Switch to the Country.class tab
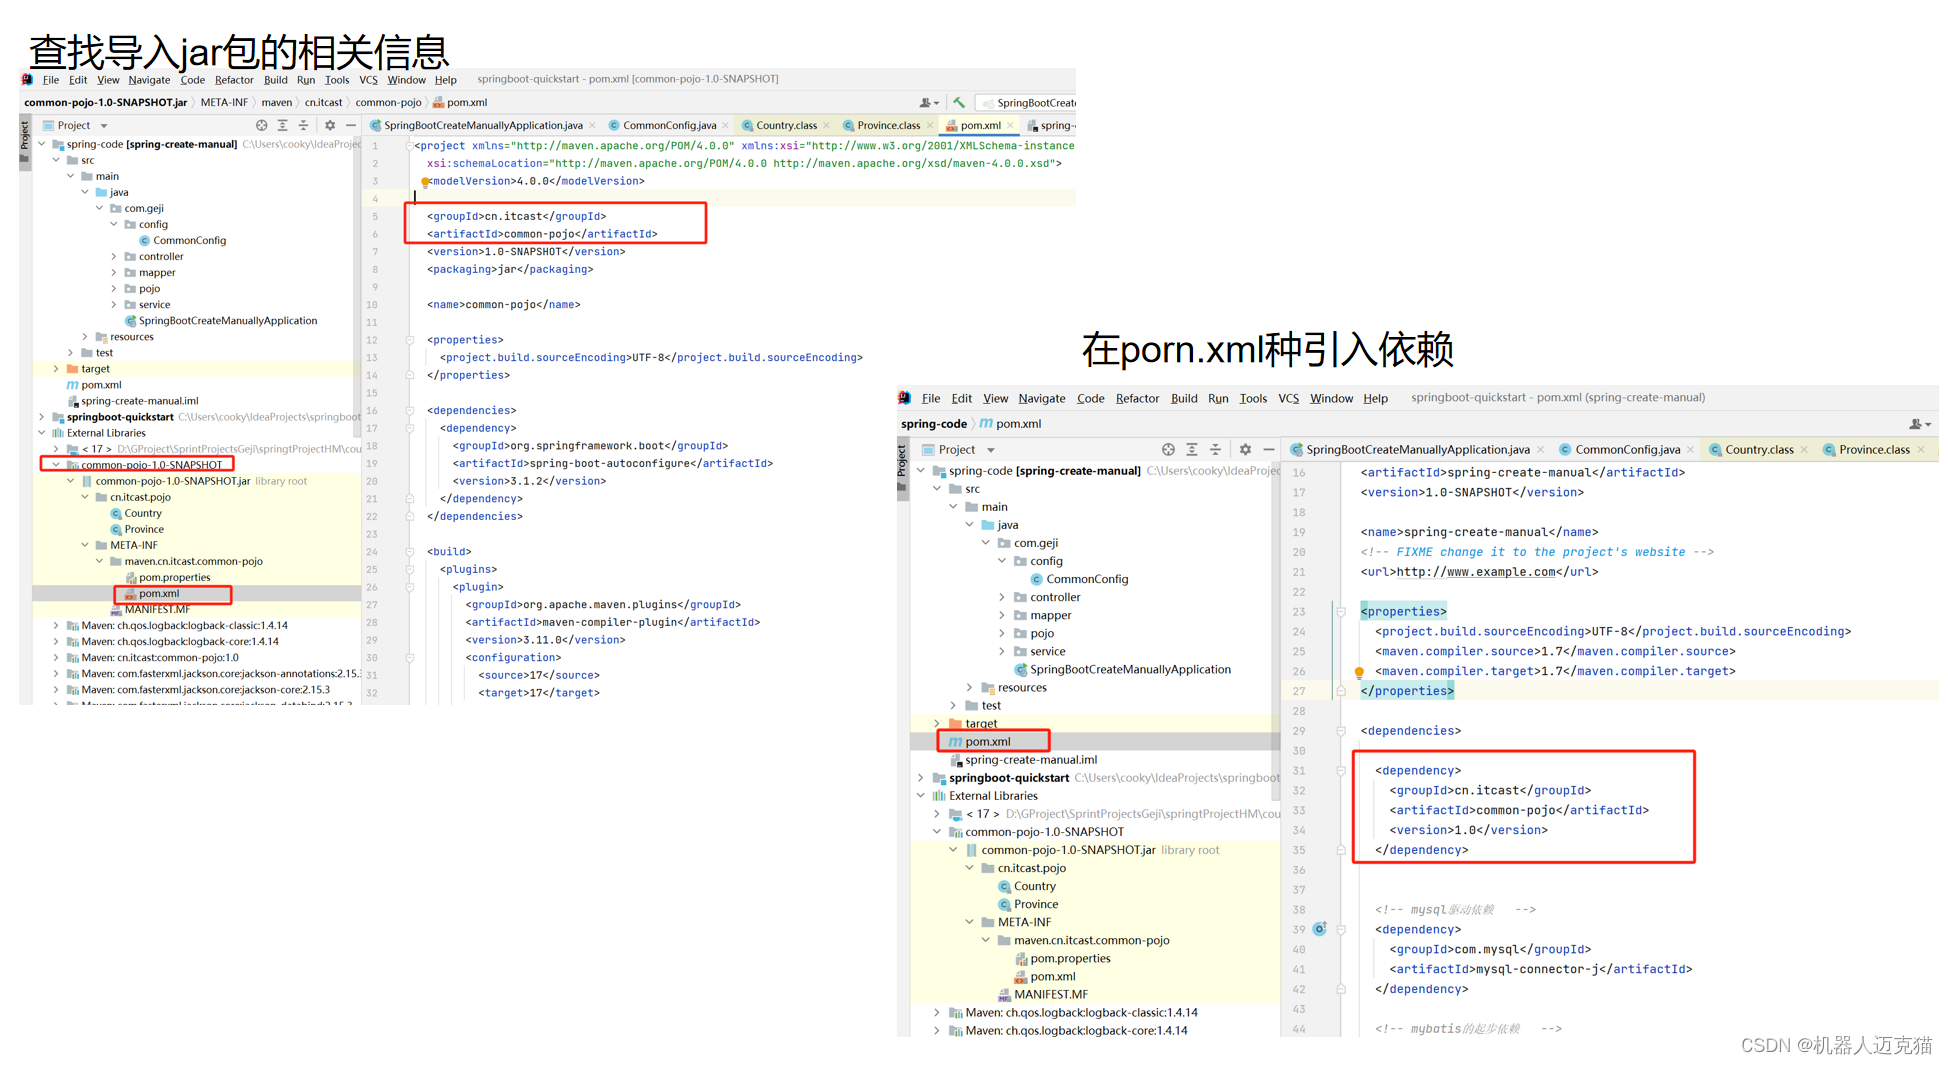The image size is (1948, 1065). pyautogui.click(x=785, y=125)
